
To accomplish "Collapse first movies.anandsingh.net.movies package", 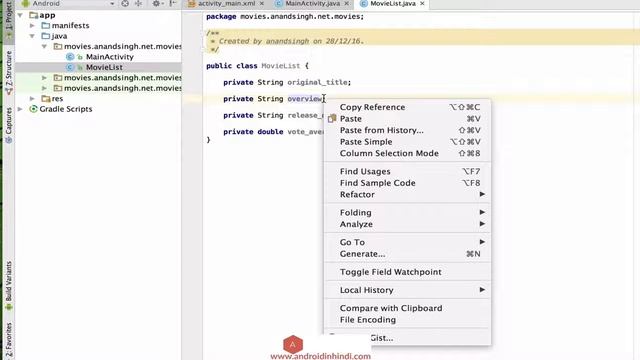I will pyautogui.click(x=44, y=47).
